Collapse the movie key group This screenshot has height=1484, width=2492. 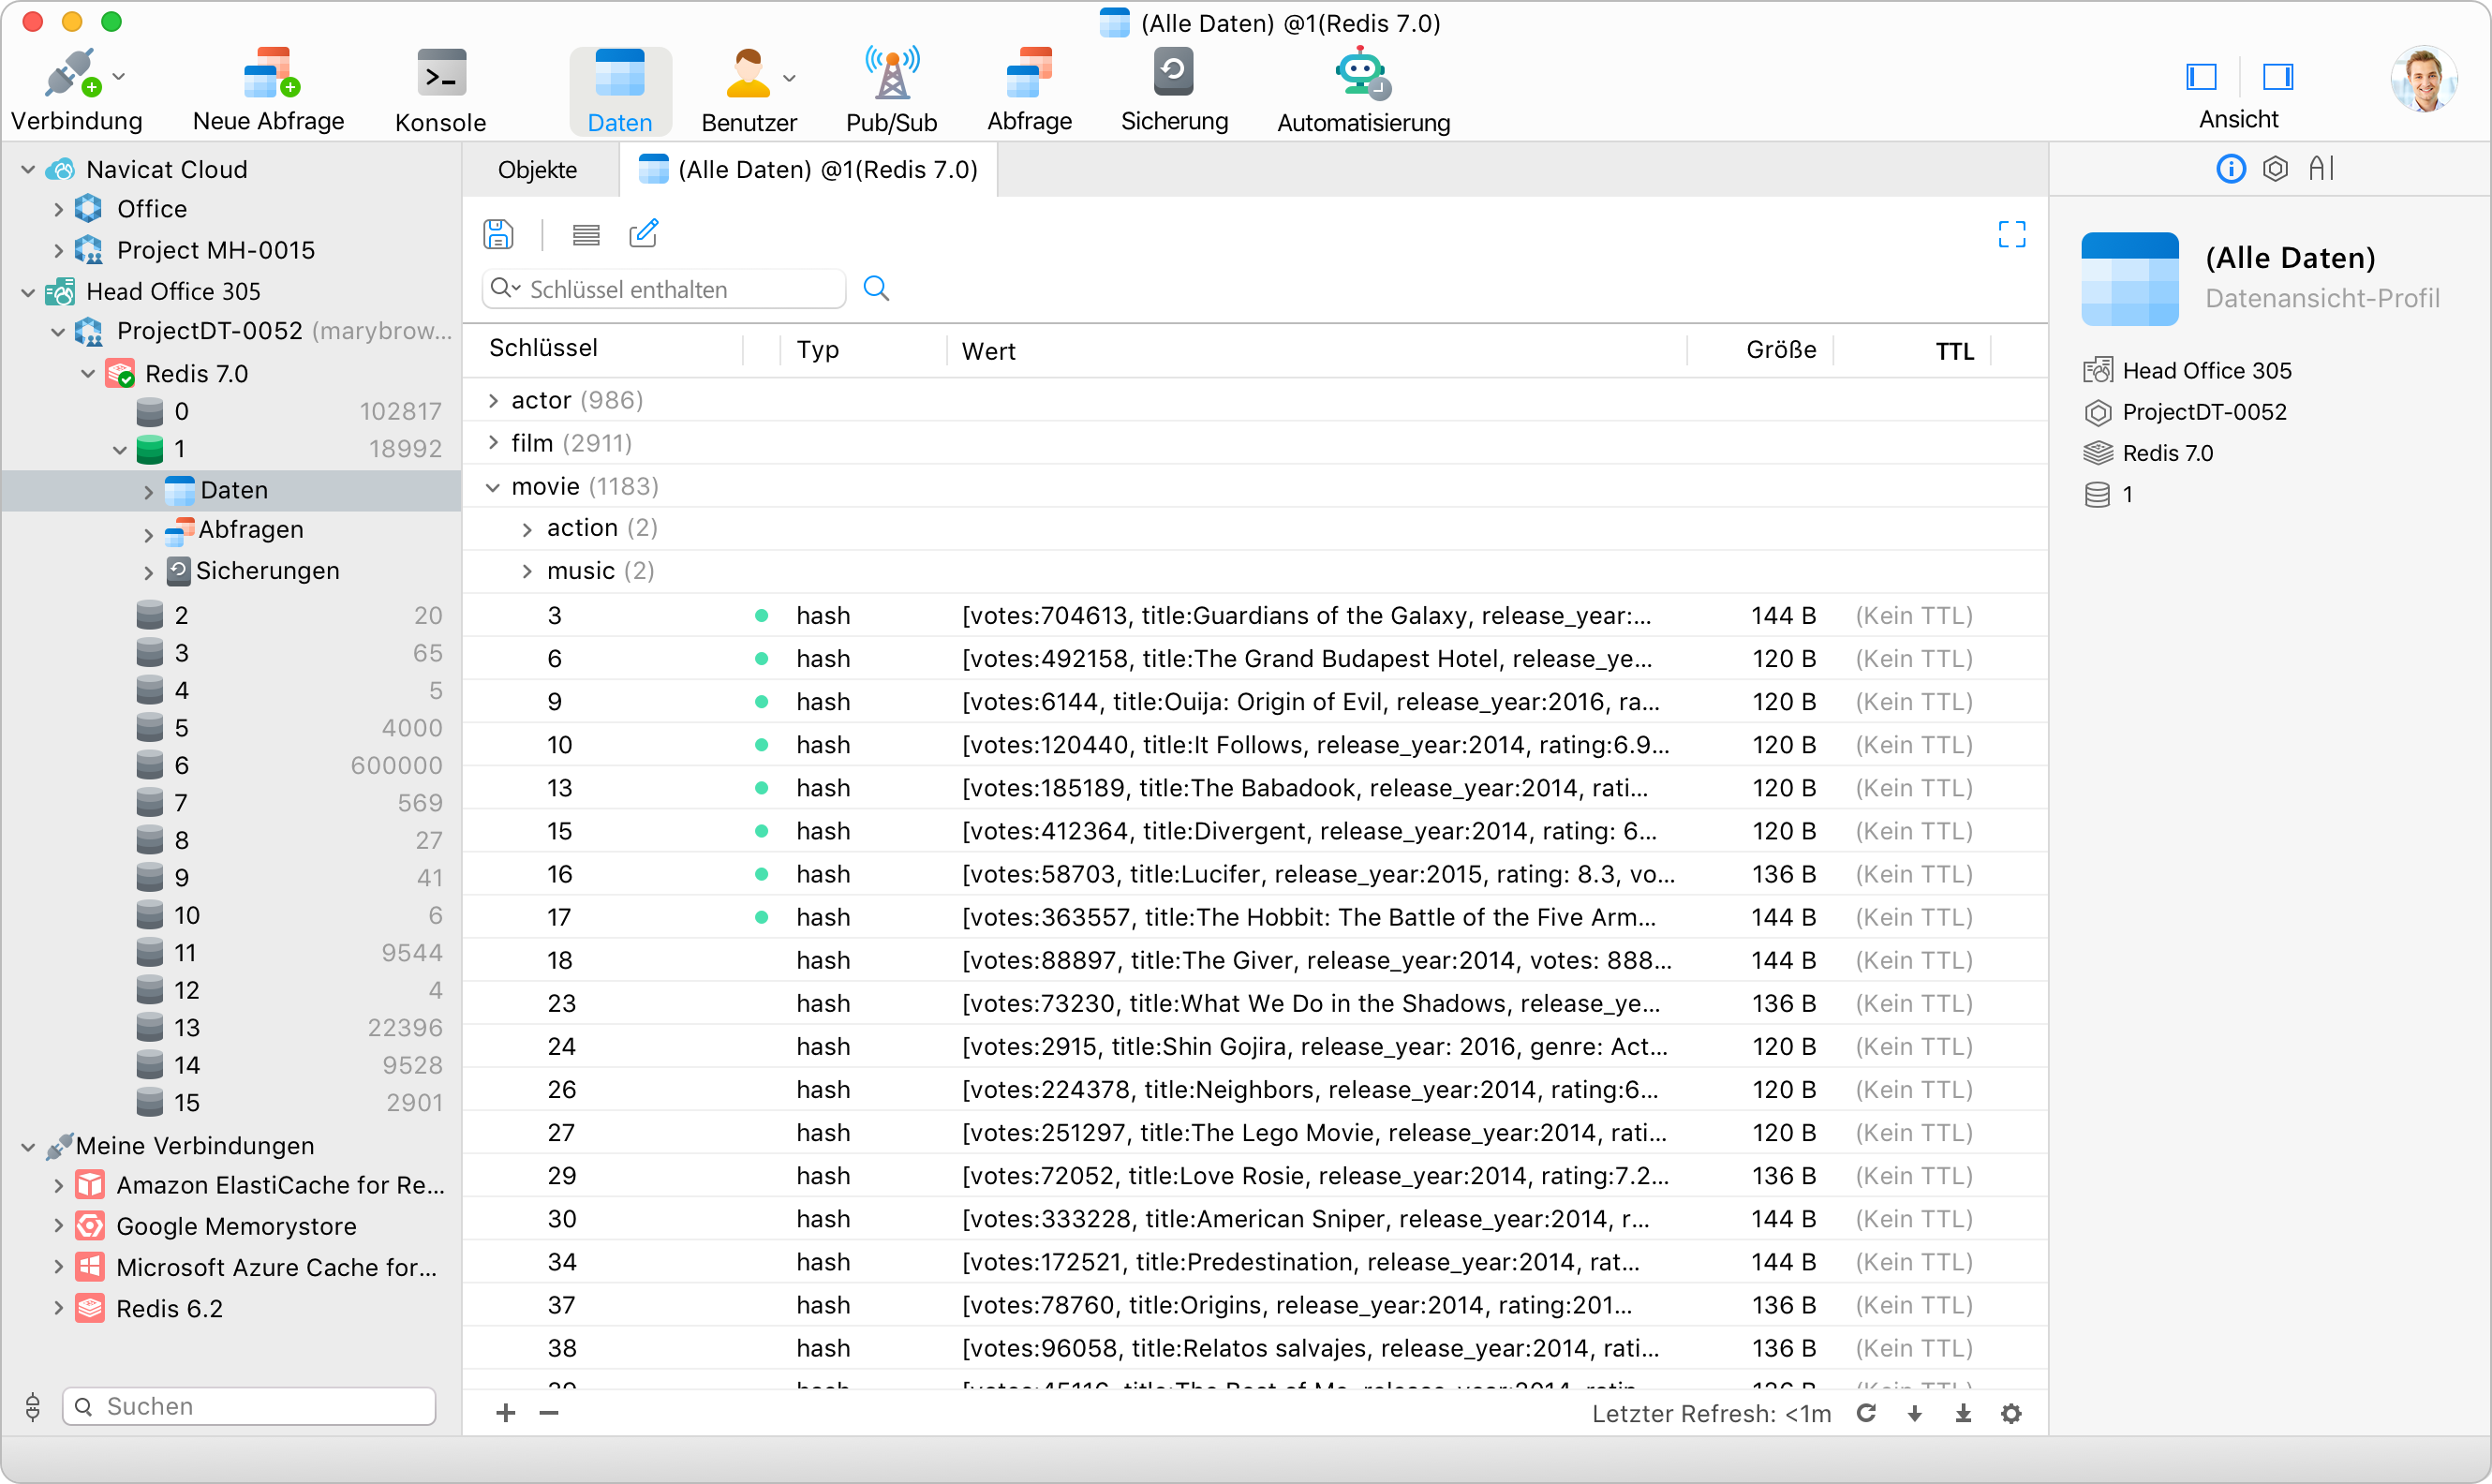493,487
